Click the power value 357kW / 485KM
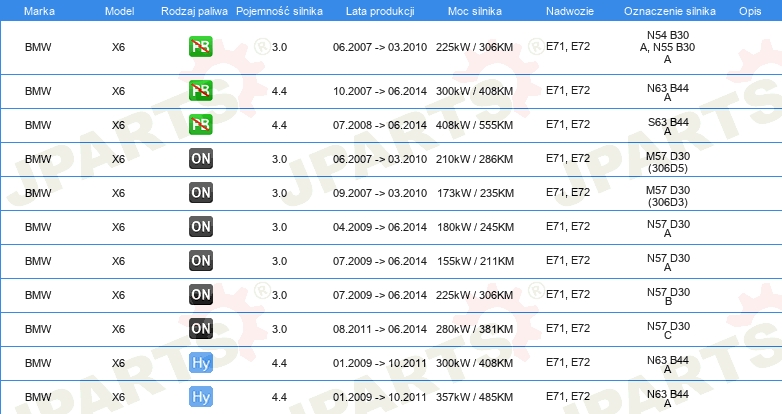Viewport: 782px width, 414px height. pos(474,397)
